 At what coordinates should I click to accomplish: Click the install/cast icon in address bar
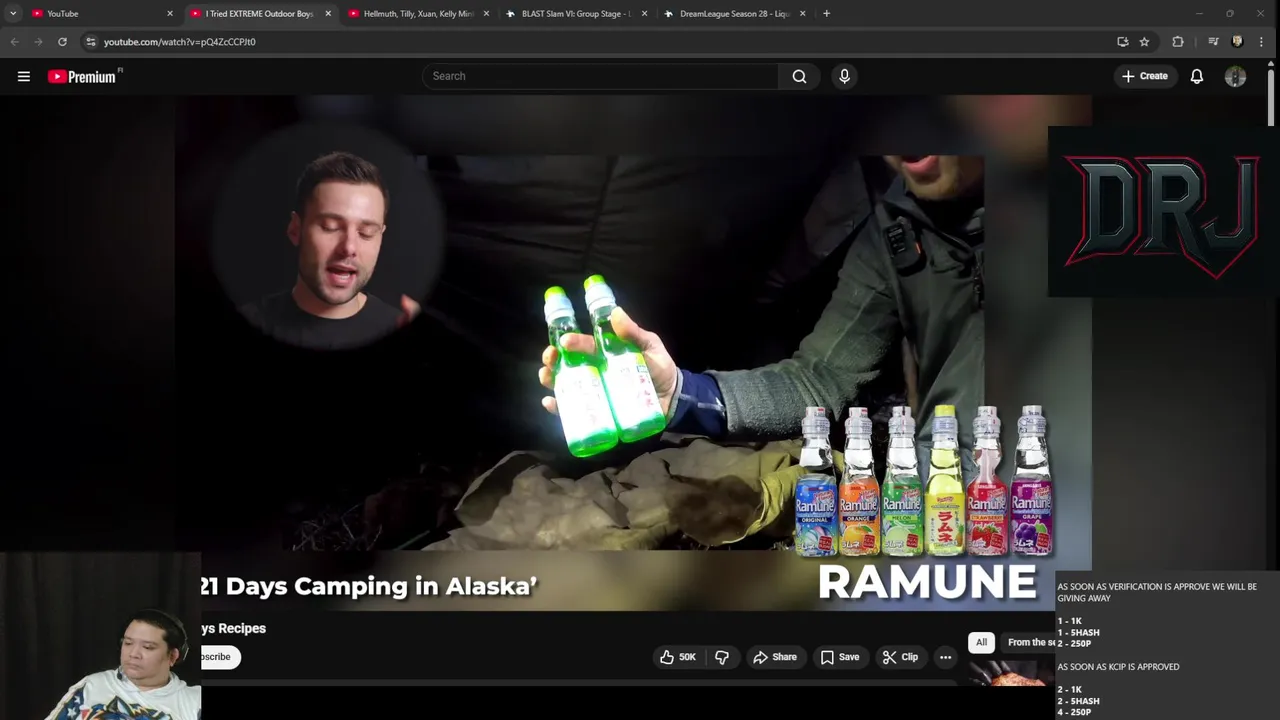click(1123, 42)
